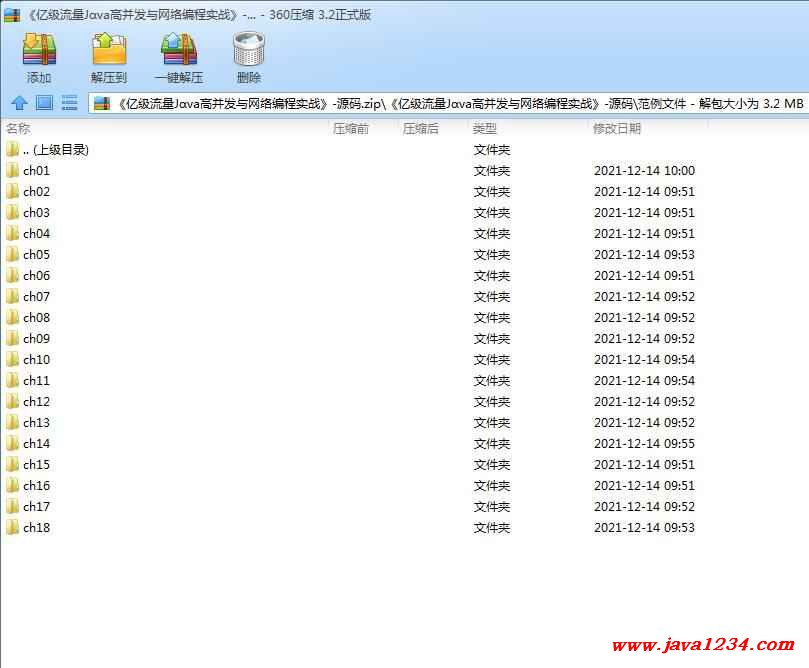The image size is (809, 668).
Task: Select the ch01 folder
Action: tap(36, 171)
